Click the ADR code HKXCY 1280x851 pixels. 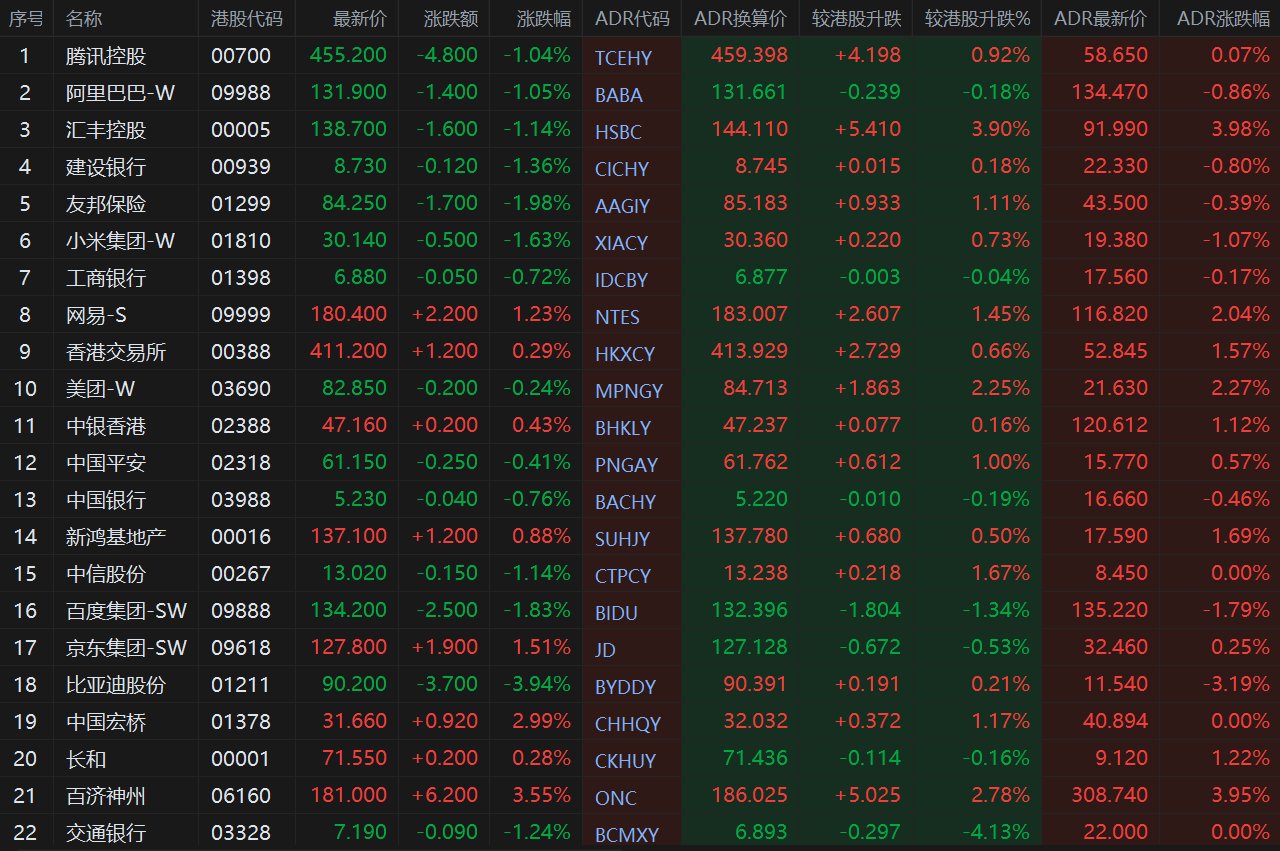click(625, 354)
